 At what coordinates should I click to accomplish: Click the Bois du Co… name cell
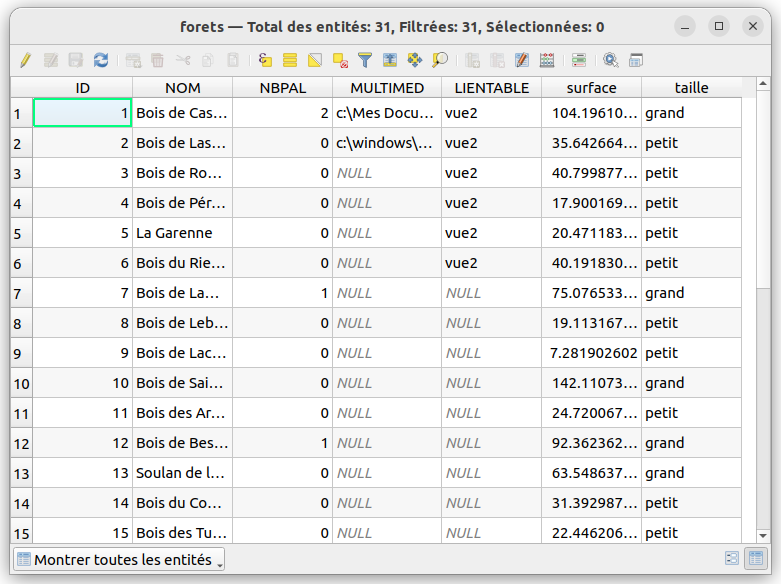[x=183, y=503]
